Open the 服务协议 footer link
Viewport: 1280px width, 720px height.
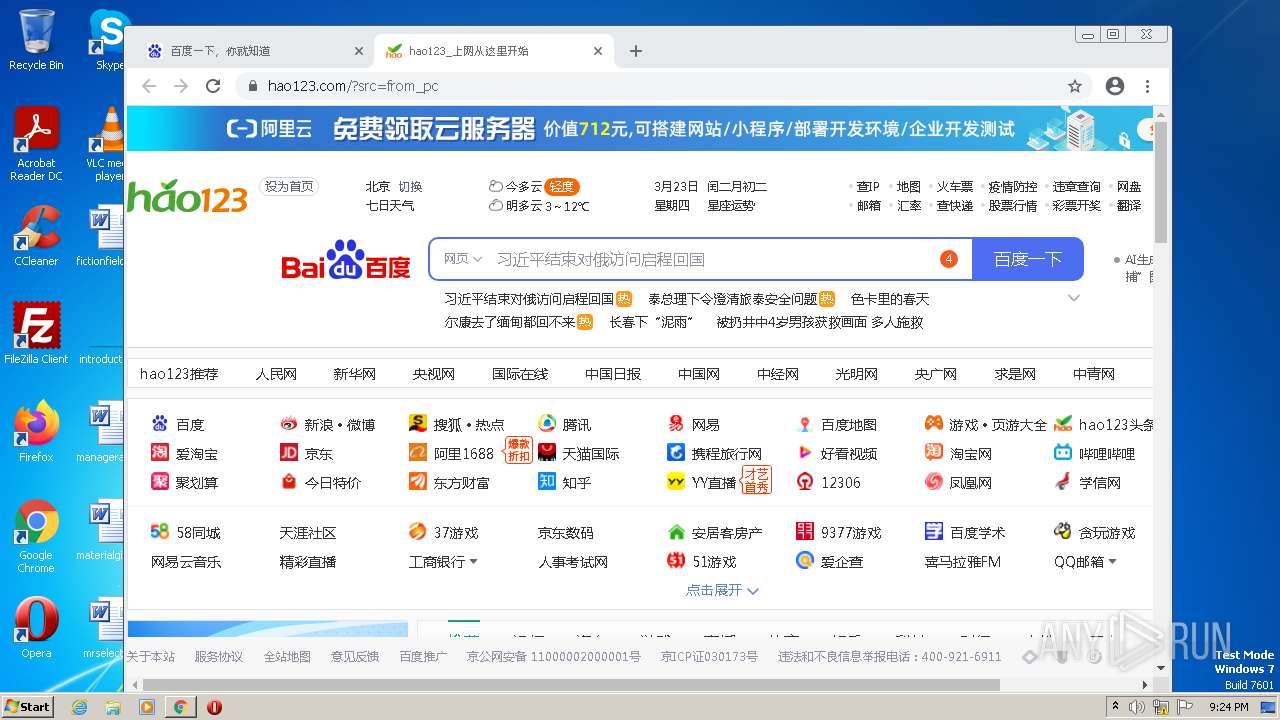pyautogui.click(x=218, y=657)
